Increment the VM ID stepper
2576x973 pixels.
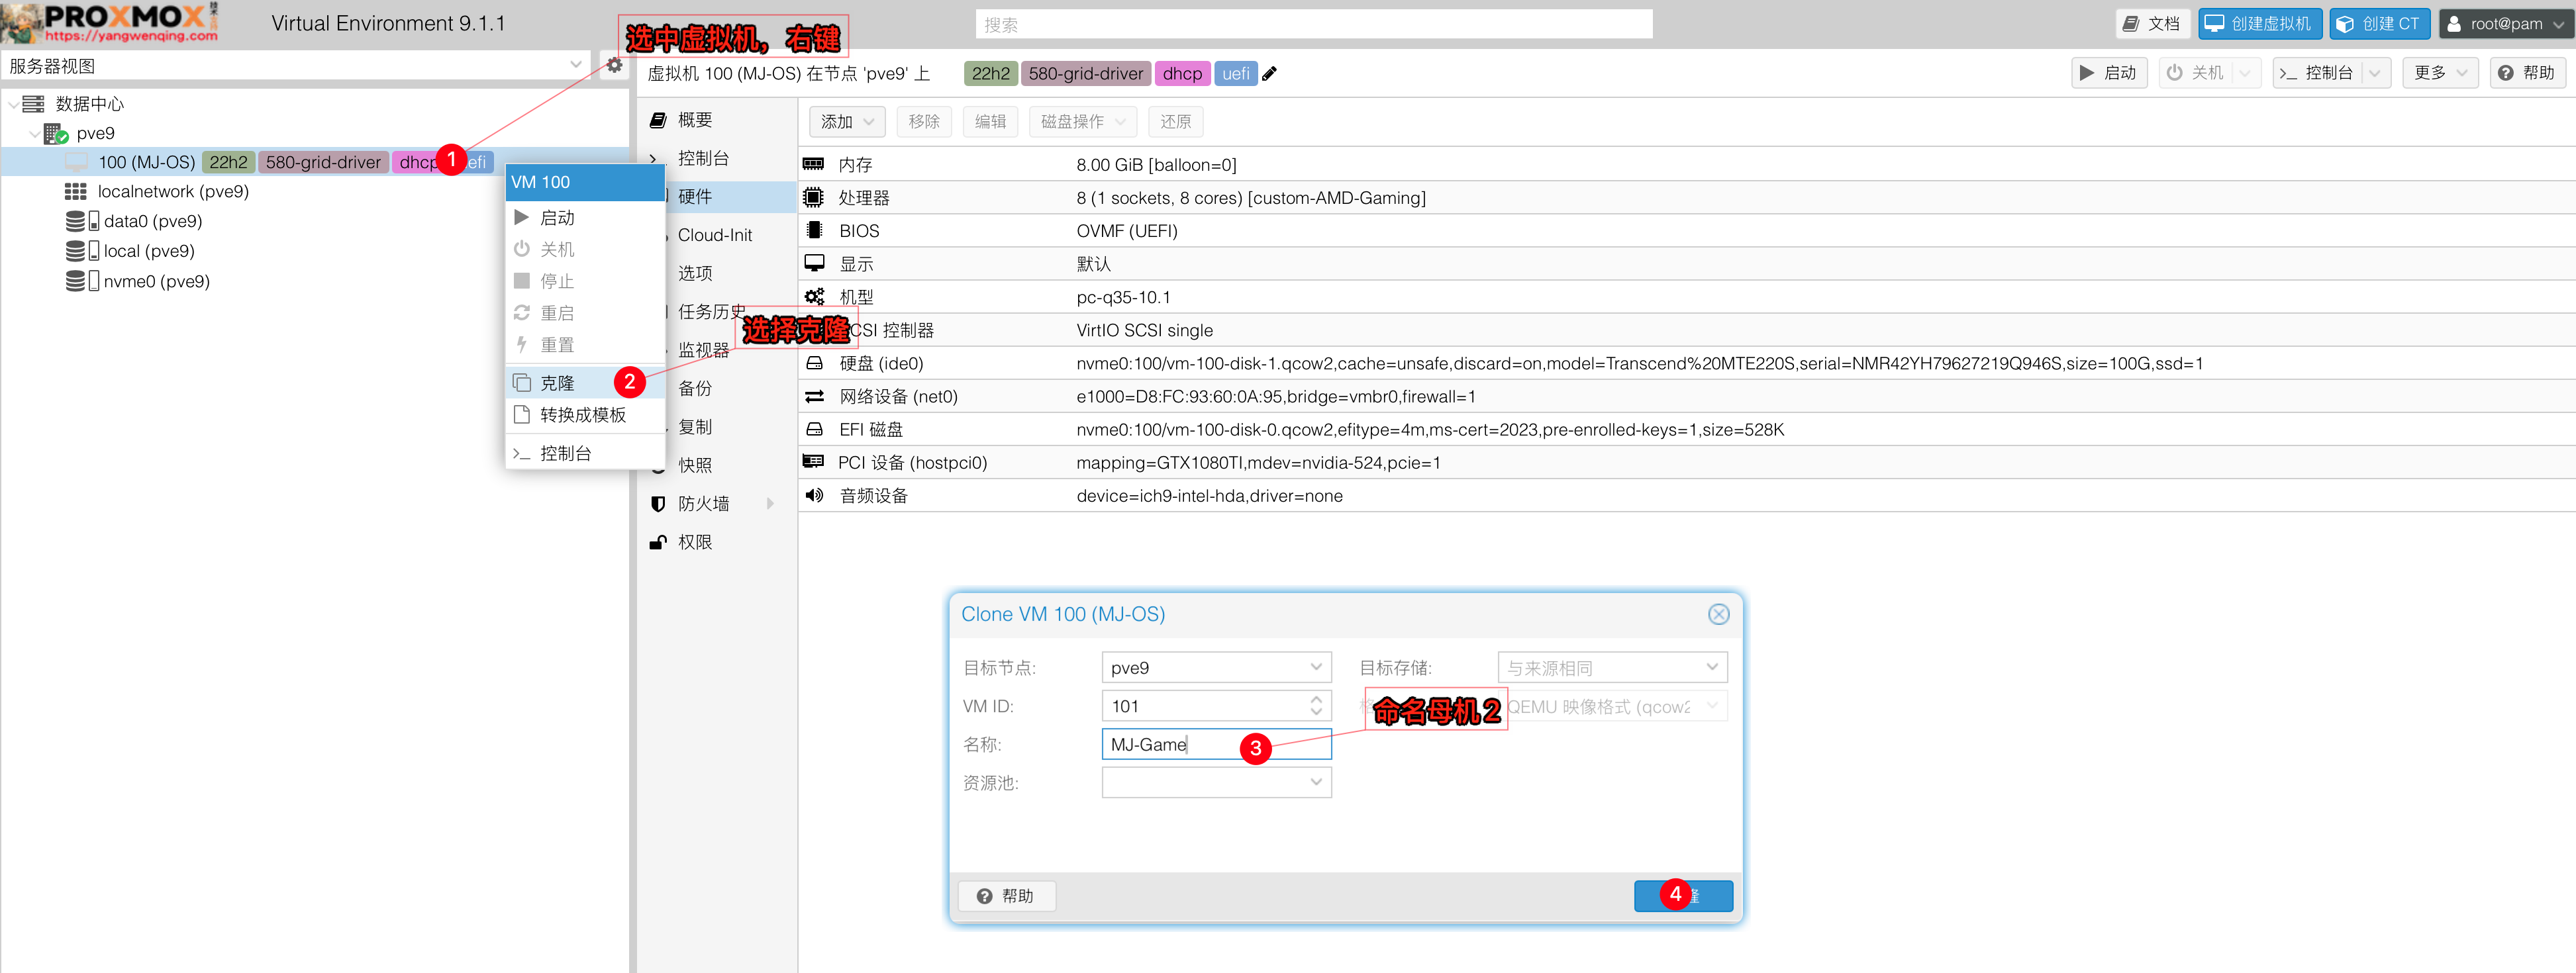1316,699
